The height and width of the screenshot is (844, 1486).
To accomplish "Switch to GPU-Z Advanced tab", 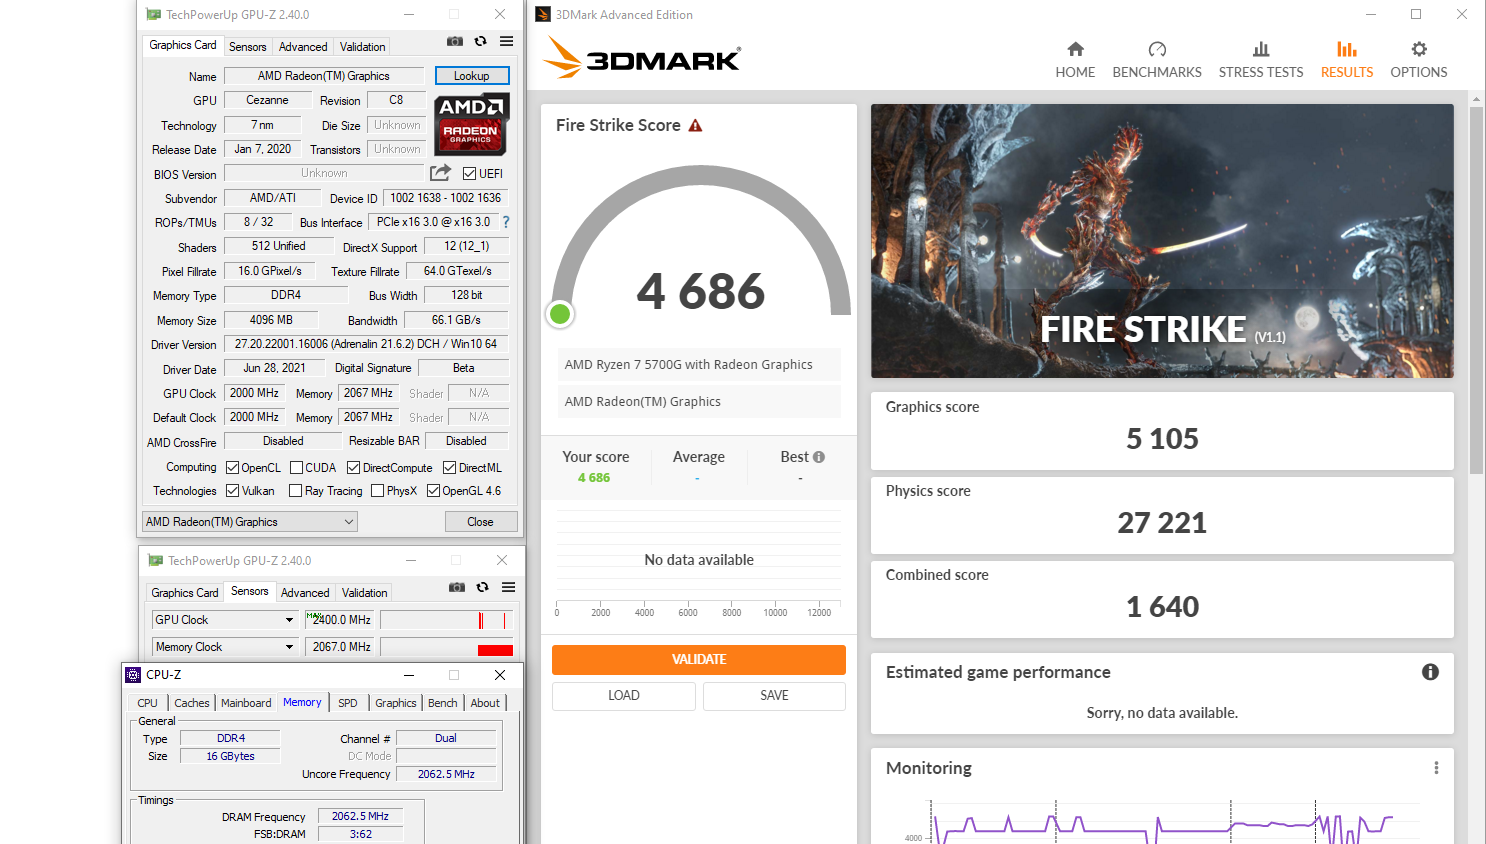I will coord(303,47).
